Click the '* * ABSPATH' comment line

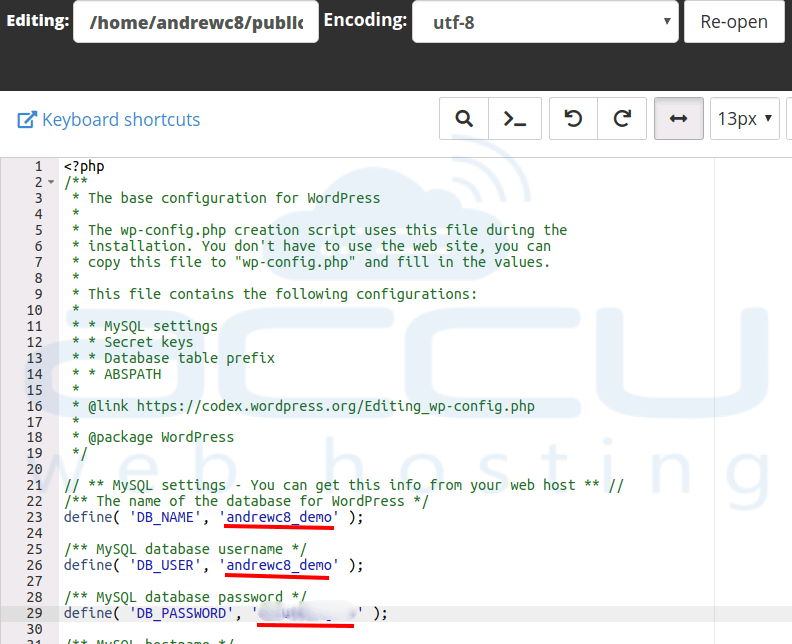click(x=117, y=374)
